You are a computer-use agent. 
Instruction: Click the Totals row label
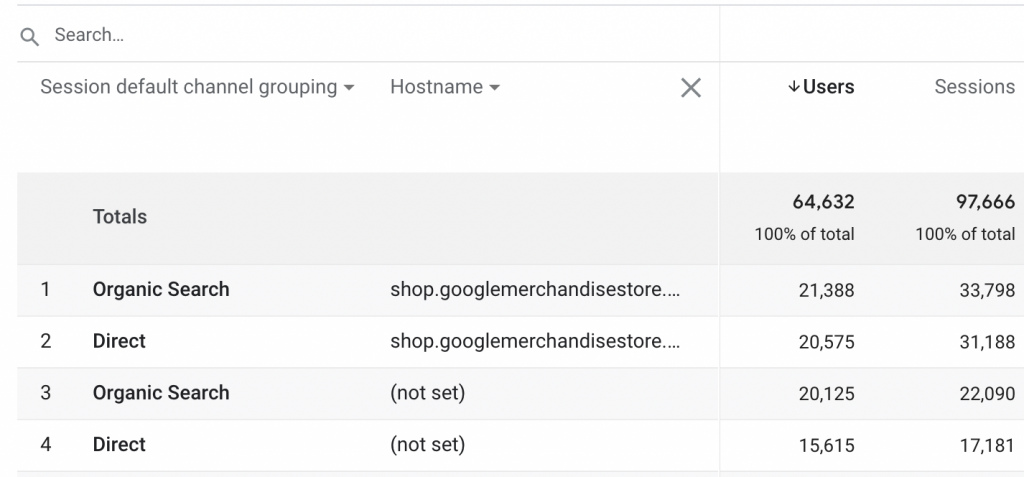(120, 216)
